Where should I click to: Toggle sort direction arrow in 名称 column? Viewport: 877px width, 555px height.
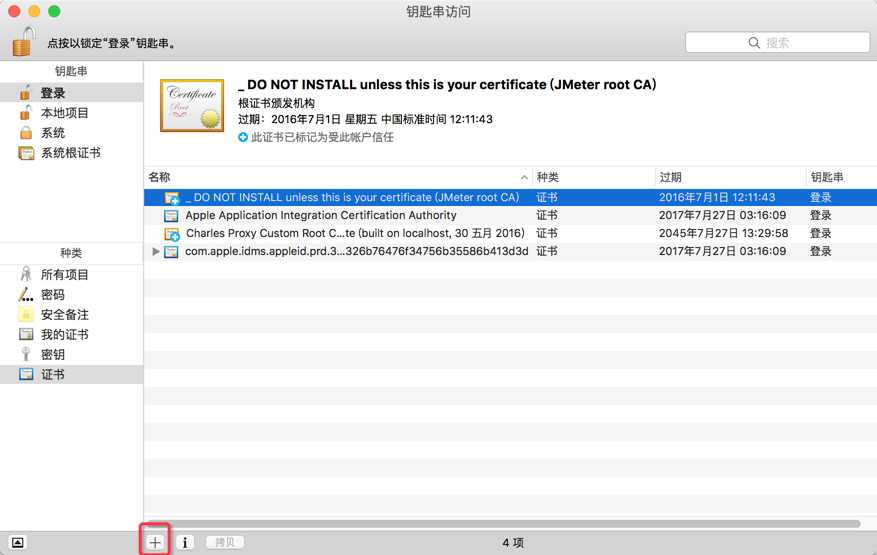(524, 177)
